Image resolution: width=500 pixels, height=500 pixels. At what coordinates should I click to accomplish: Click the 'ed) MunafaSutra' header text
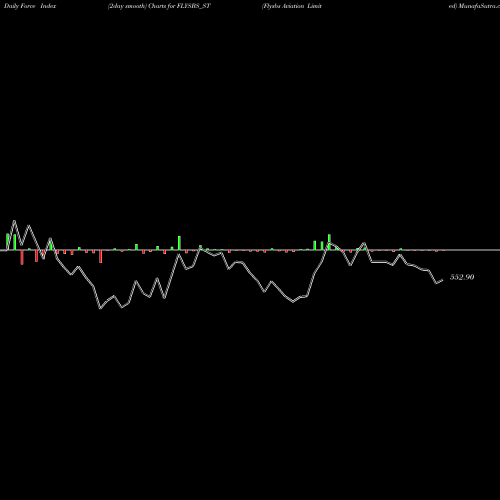(474, 6)
